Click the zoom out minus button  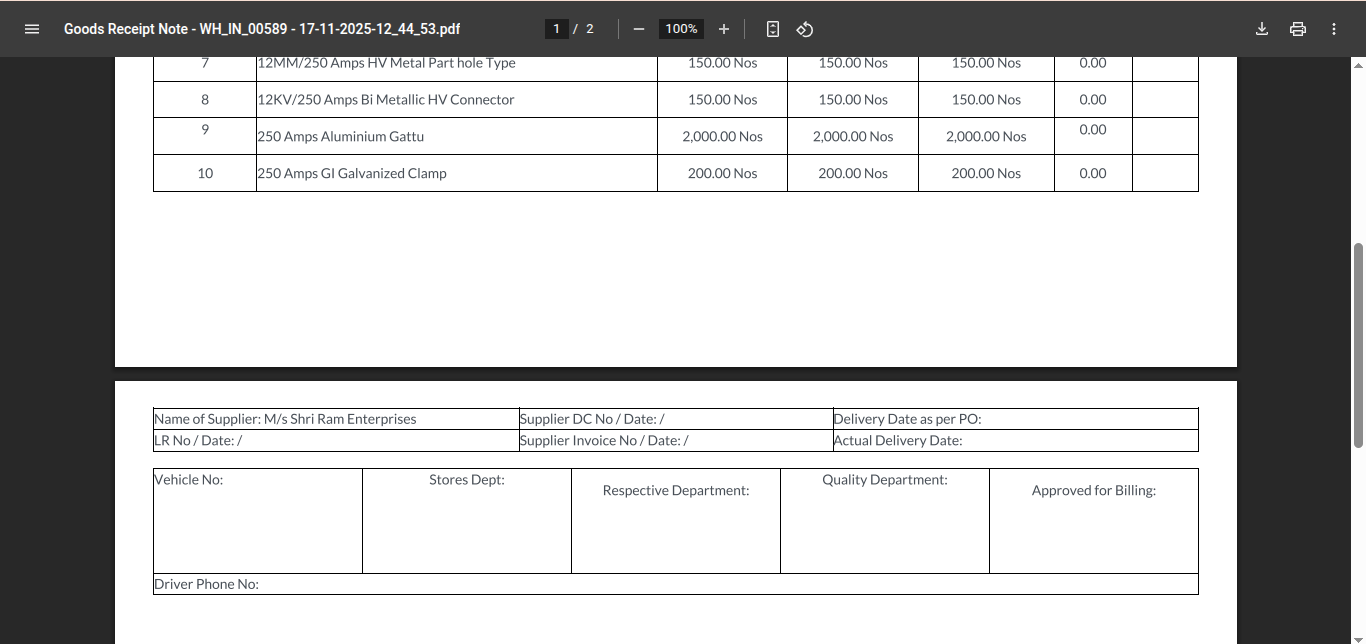pos(639,29)
